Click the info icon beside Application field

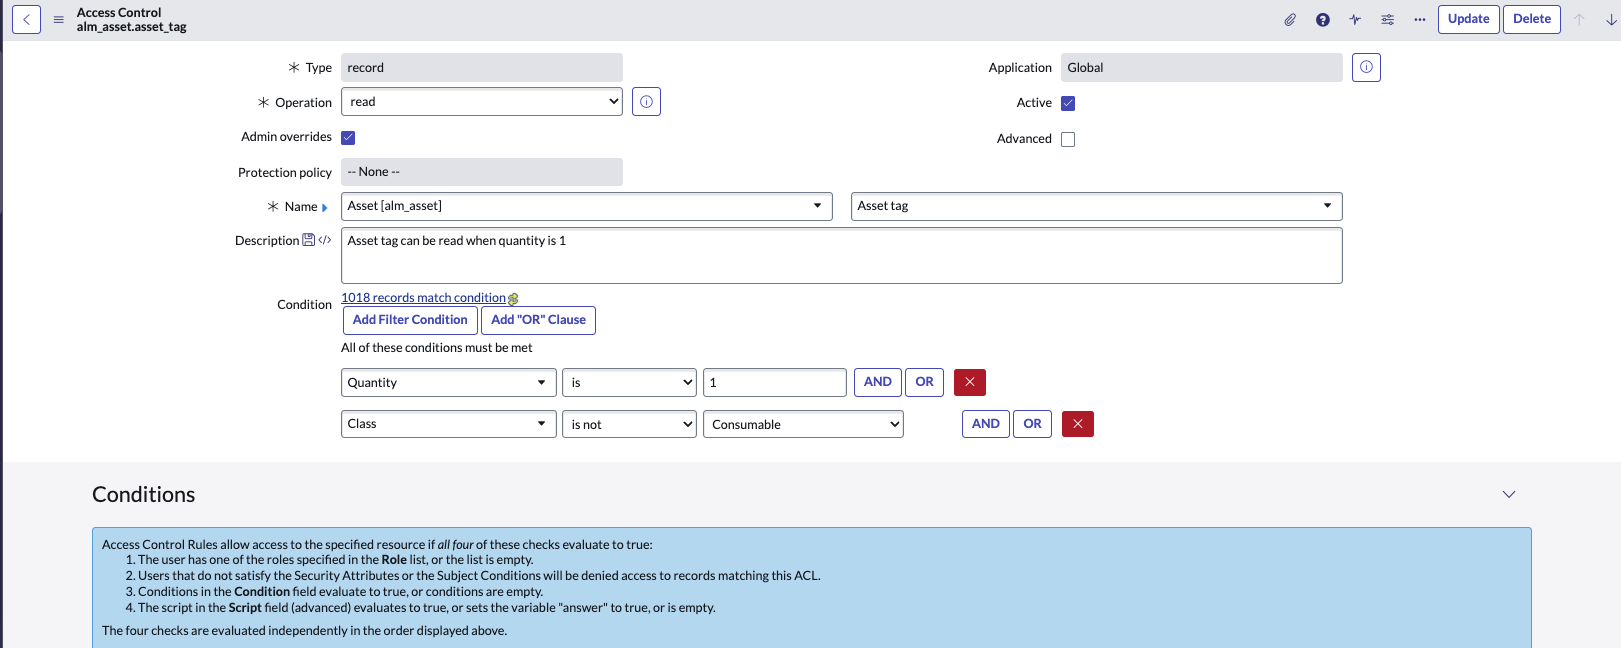pos(1366,67)
